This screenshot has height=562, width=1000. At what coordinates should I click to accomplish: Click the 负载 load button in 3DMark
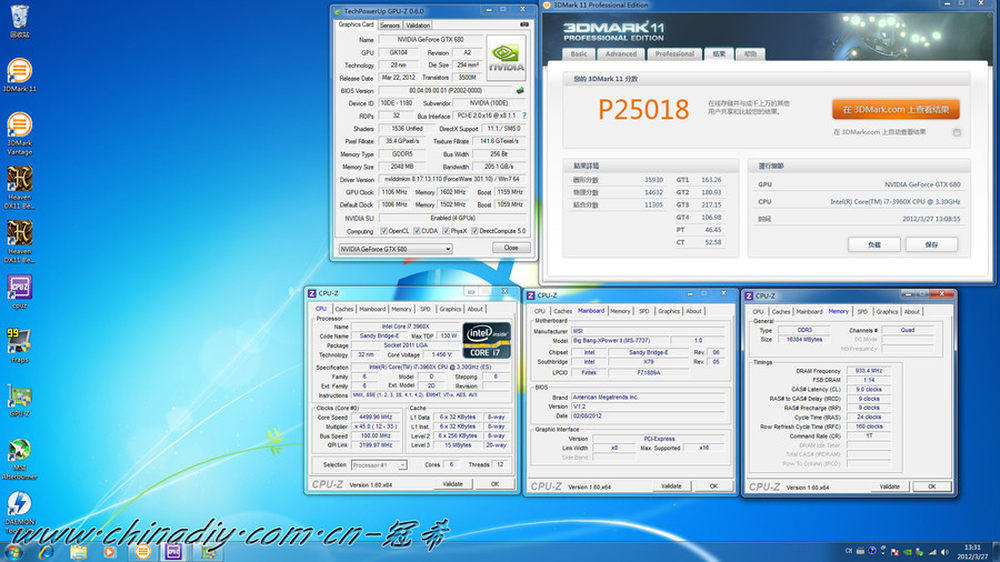coord(874,244)
